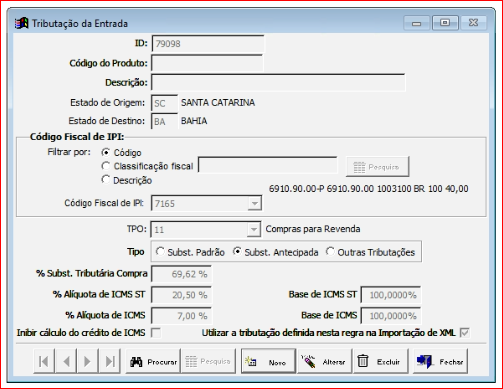Select Classificação fiscal filter option

pyautogui.click(x=106, y=166)
